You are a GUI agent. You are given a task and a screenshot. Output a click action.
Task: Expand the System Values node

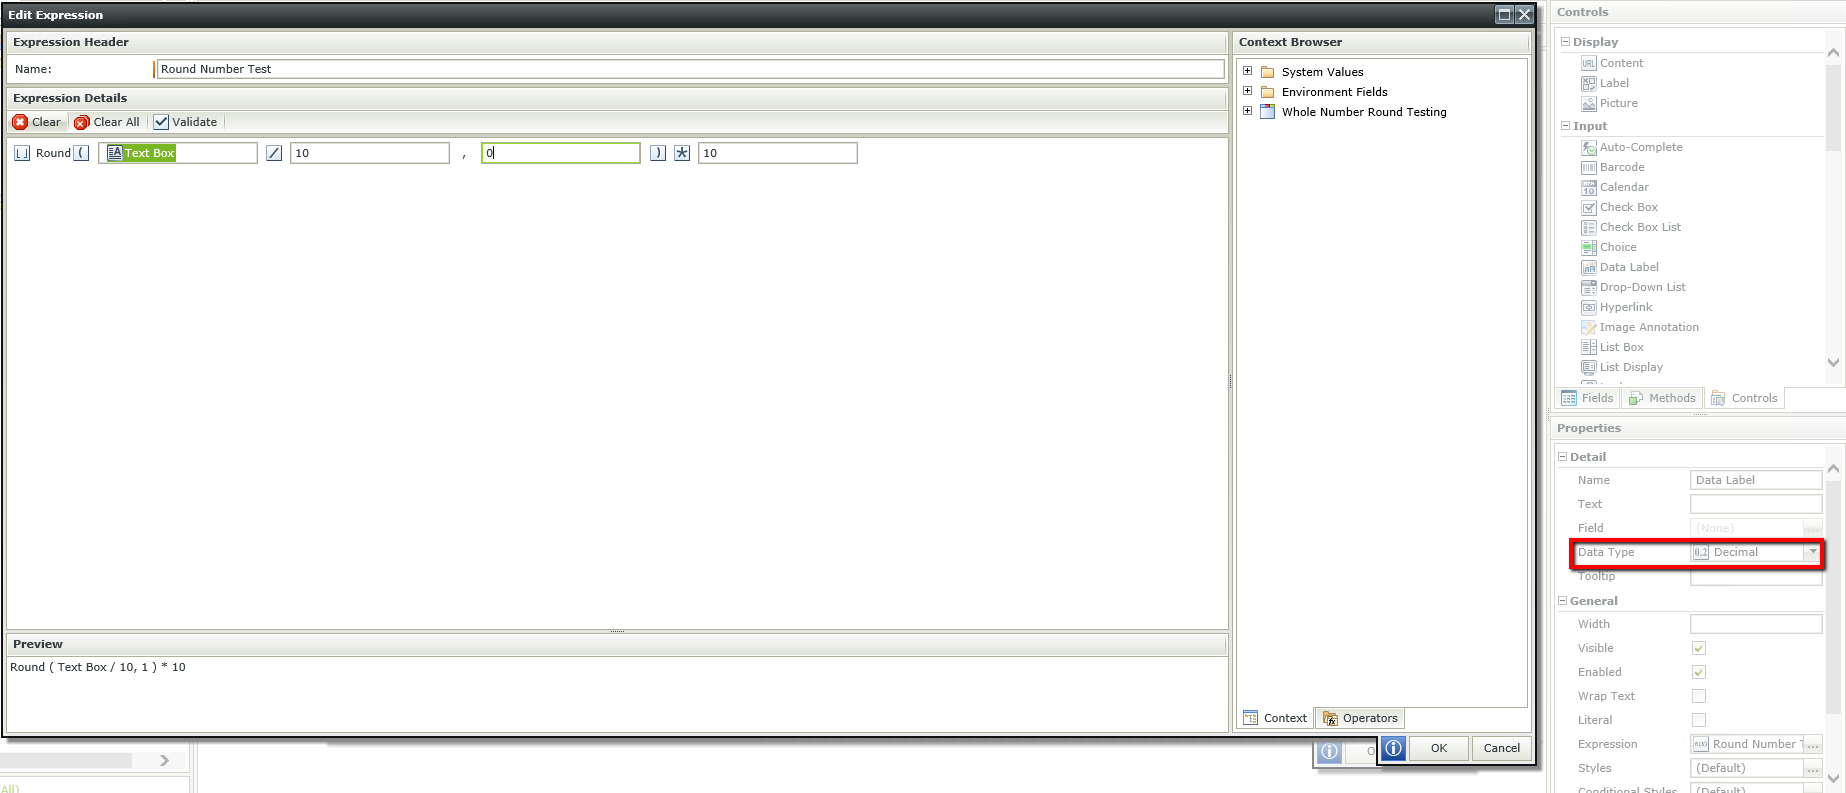coord(1247,71)
